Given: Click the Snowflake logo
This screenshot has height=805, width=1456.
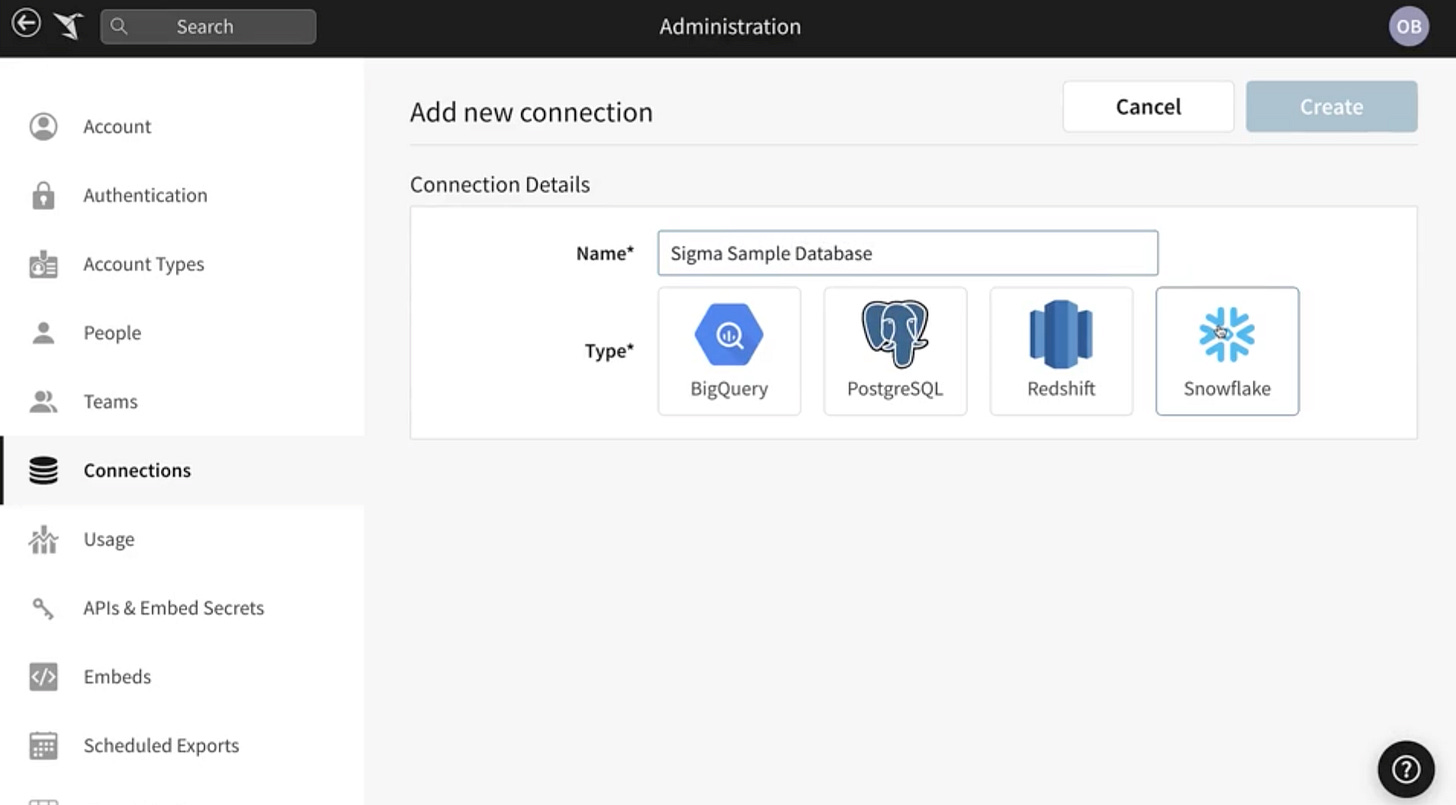Looking at the screenshot, I should point(1227,334).
